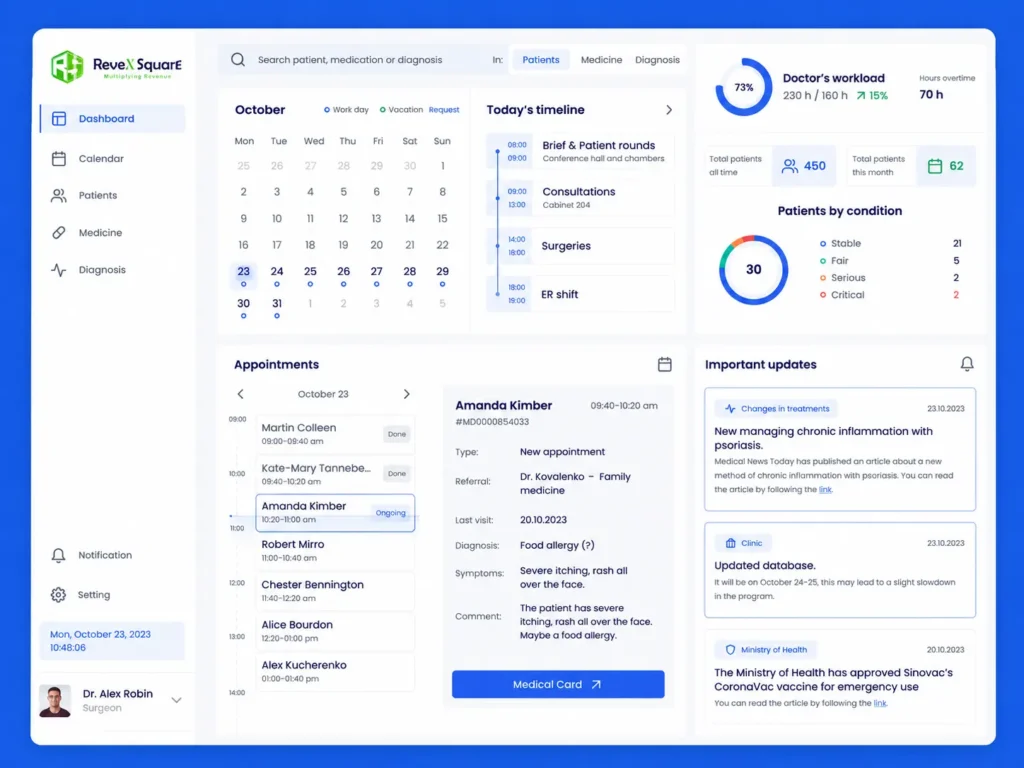This screenshot has height=768, width=1024.
Task: Click the Mon, October 23, 2023 date box
Action: pos(112,641)
